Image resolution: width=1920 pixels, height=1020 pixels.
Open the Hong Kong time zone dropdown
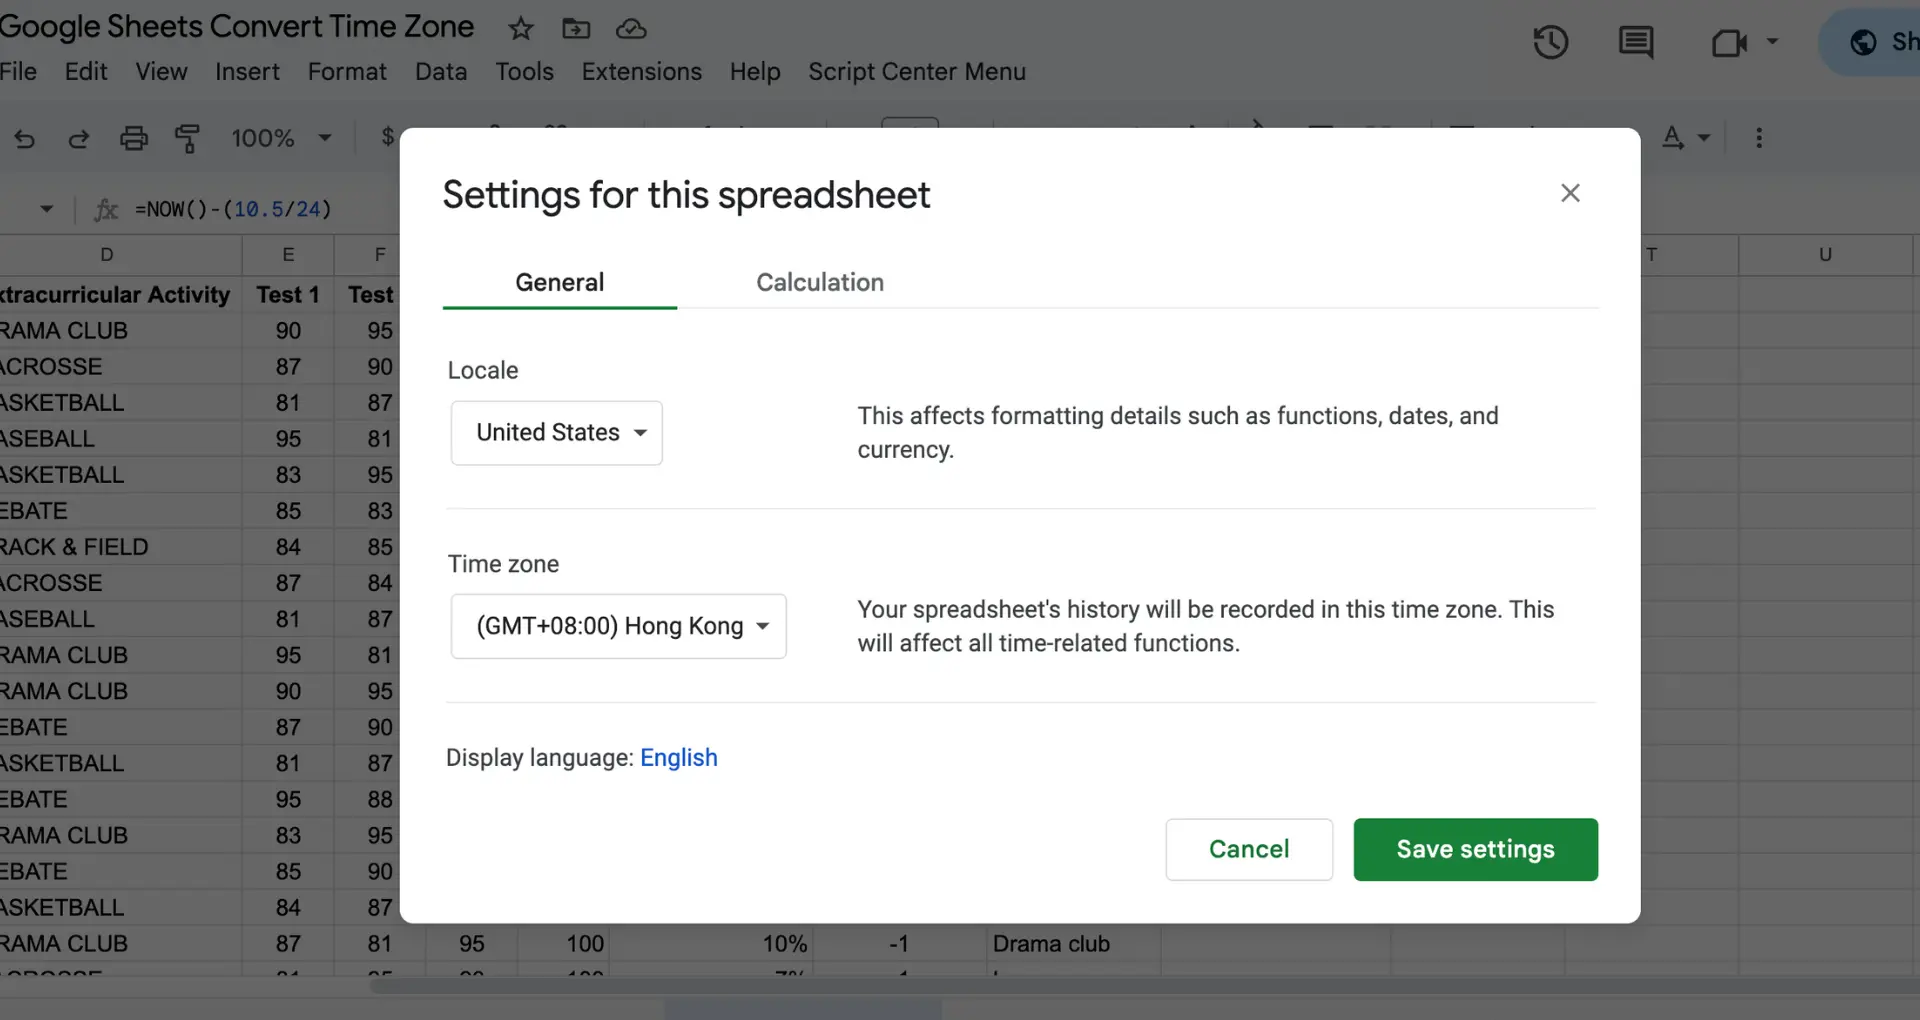pyautogui.click(x=619, y=627)
